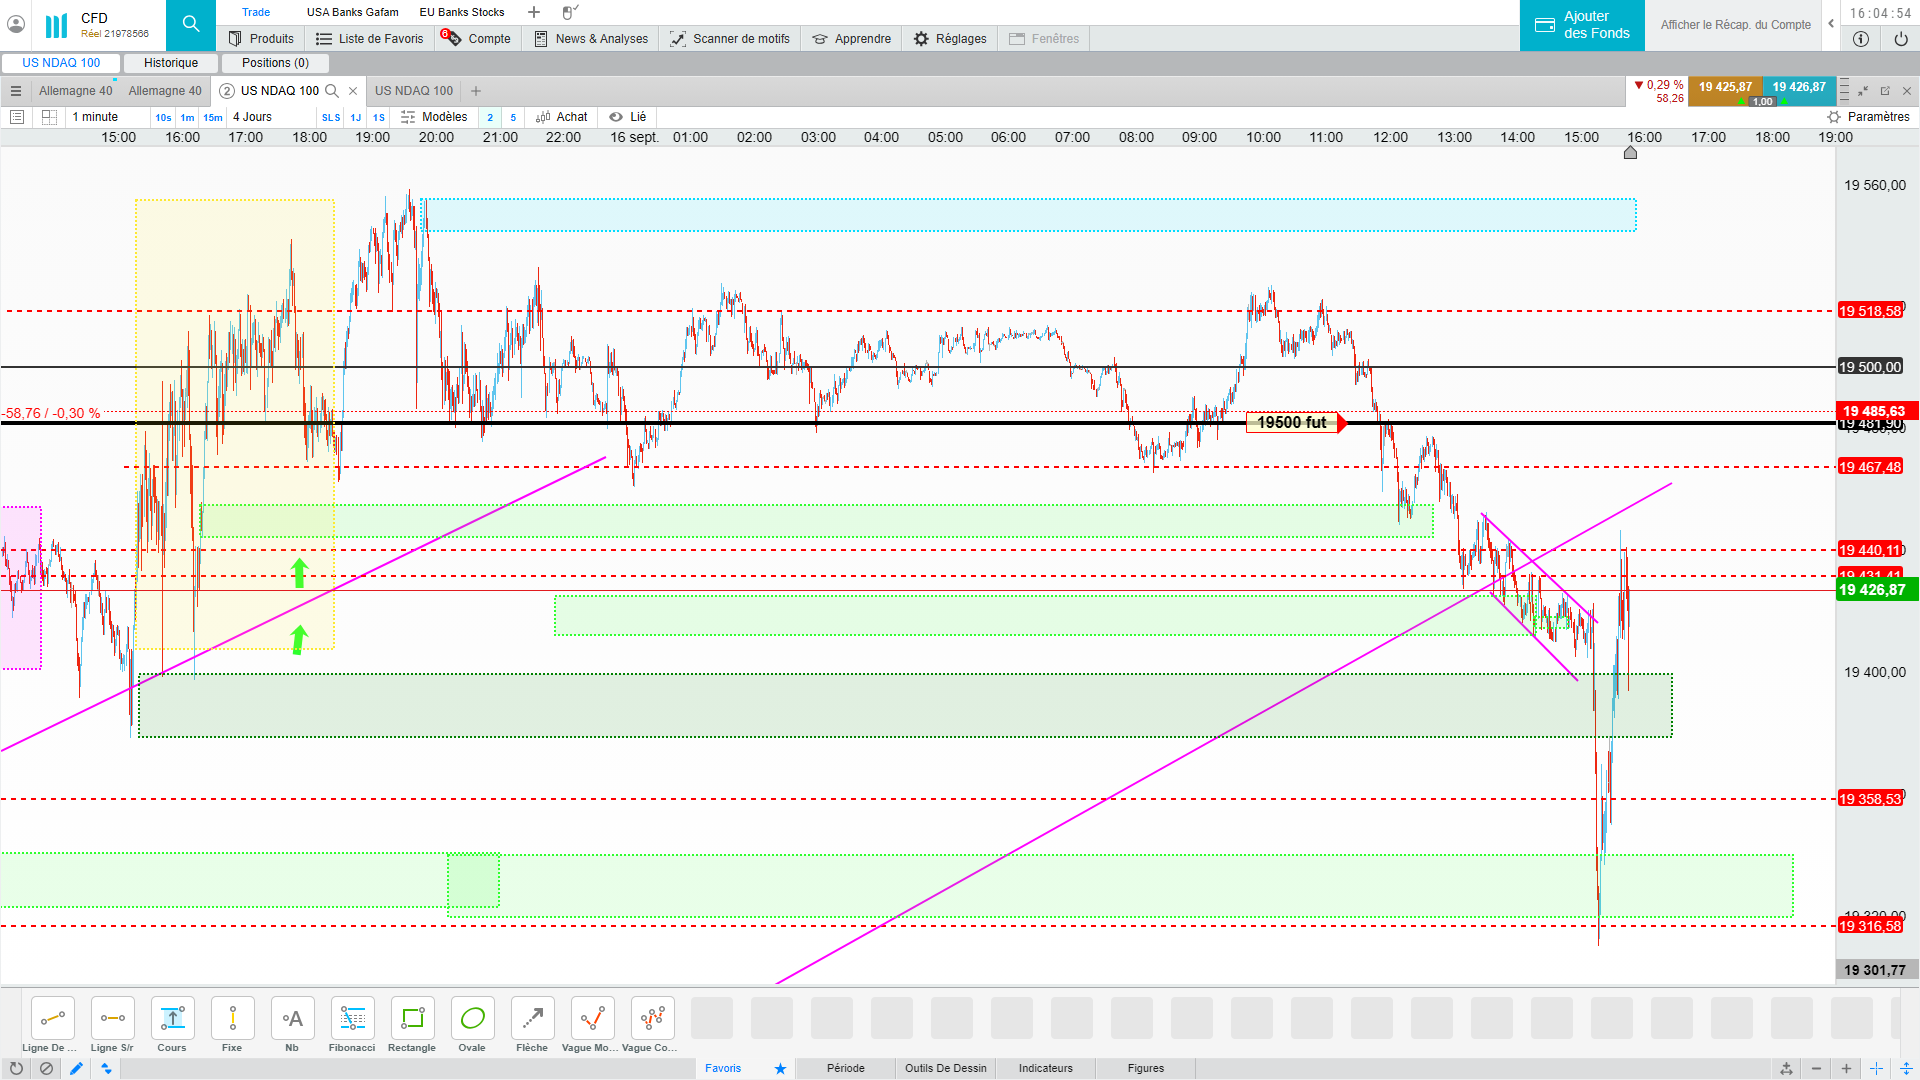Select the Ligne S/r tool
1920x1080 pixels.
click(112, 1019)
